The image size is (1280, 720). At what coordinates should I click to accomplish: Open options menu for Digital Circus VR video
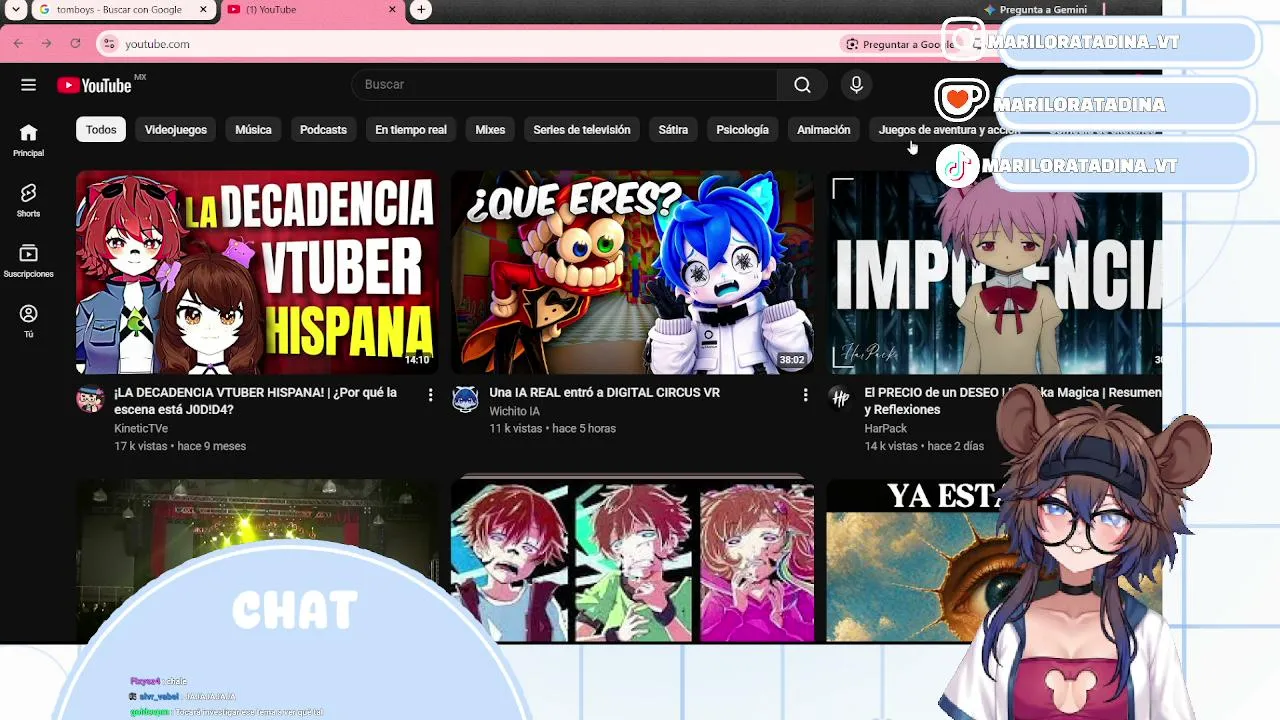pyautogui.click(x=805, y=395)
